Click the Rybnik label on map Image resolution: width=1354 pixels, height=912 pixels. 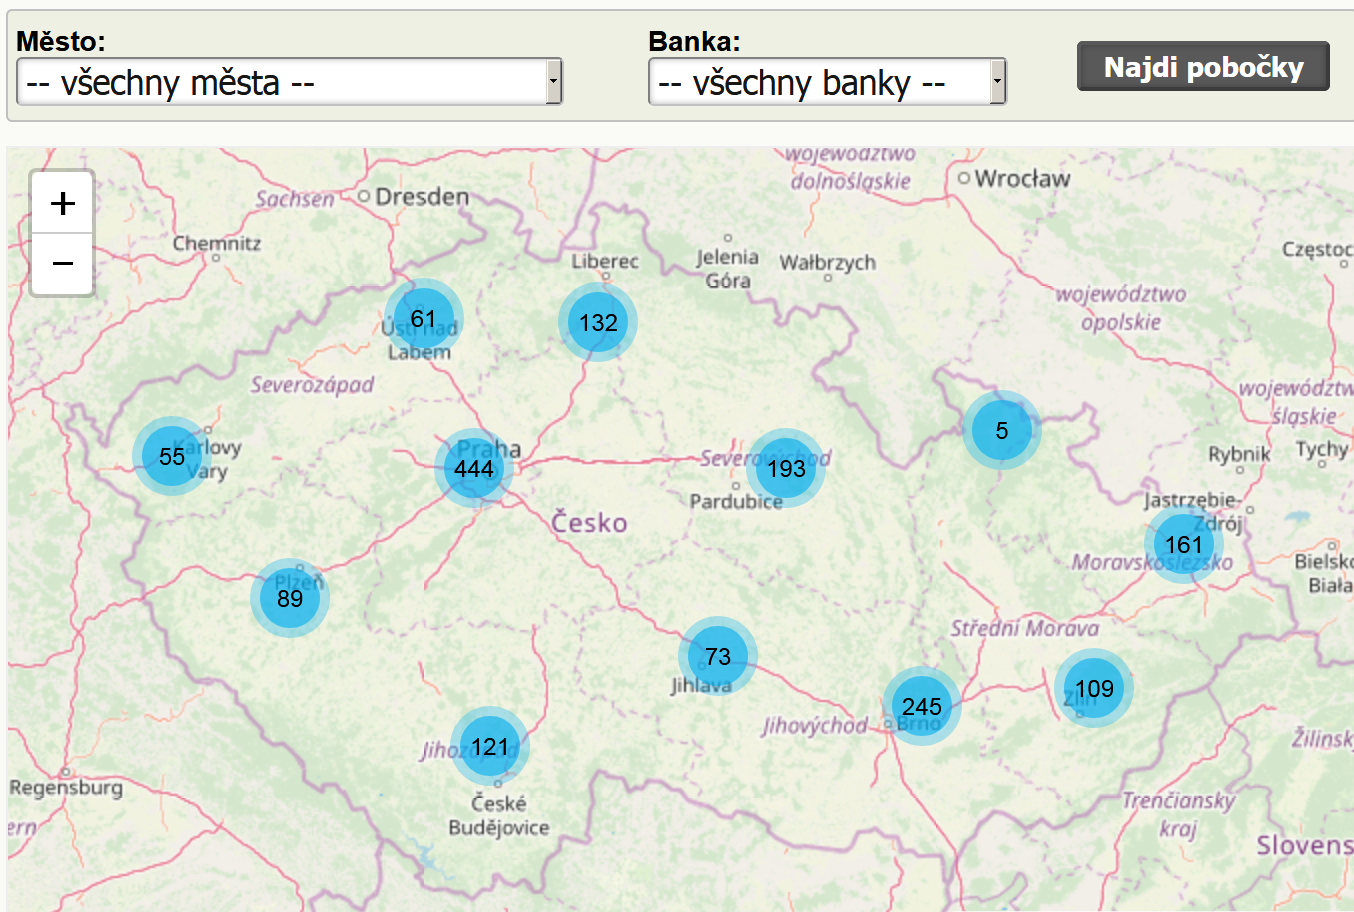1239,454
